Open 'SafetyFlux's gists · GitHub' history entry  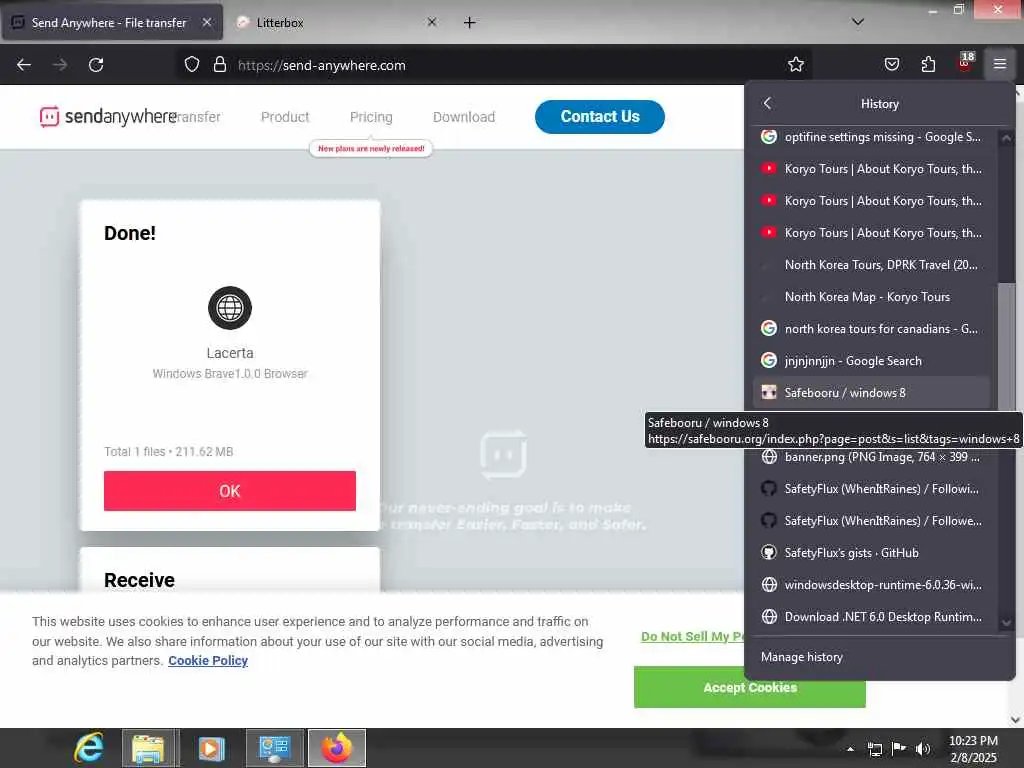coord(872,552)
